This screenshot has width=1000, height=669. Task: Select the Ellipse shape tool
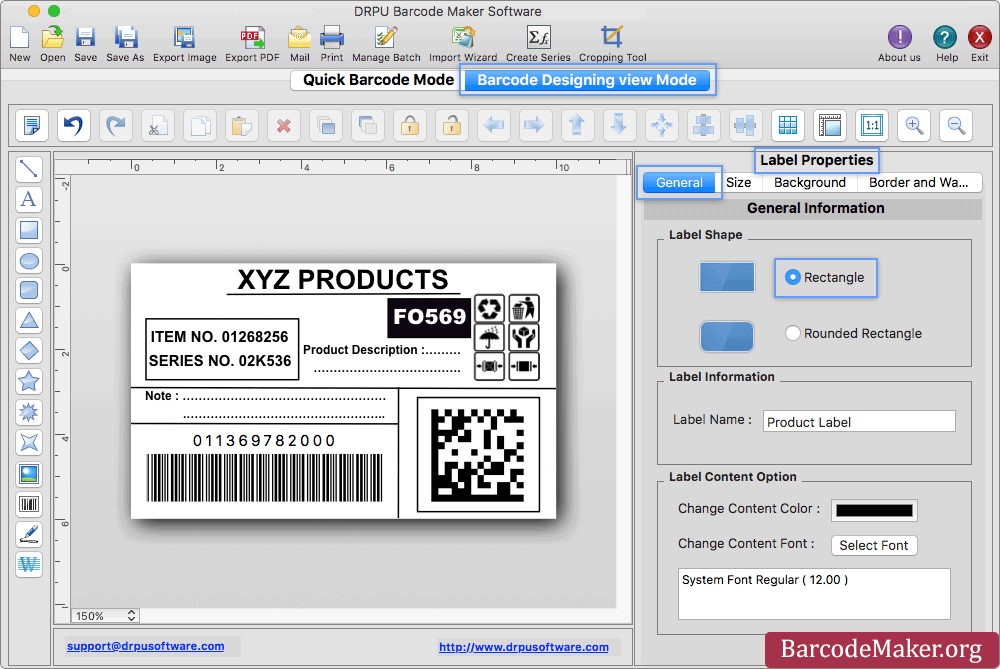tap(29, 261)
